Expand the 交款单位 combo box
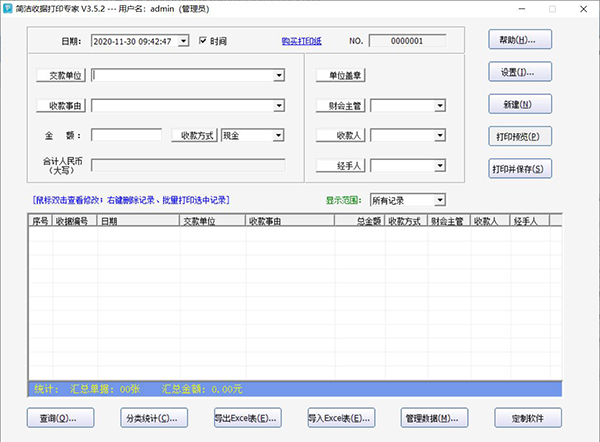The image size is (600, 442). [x=278, y=75]
